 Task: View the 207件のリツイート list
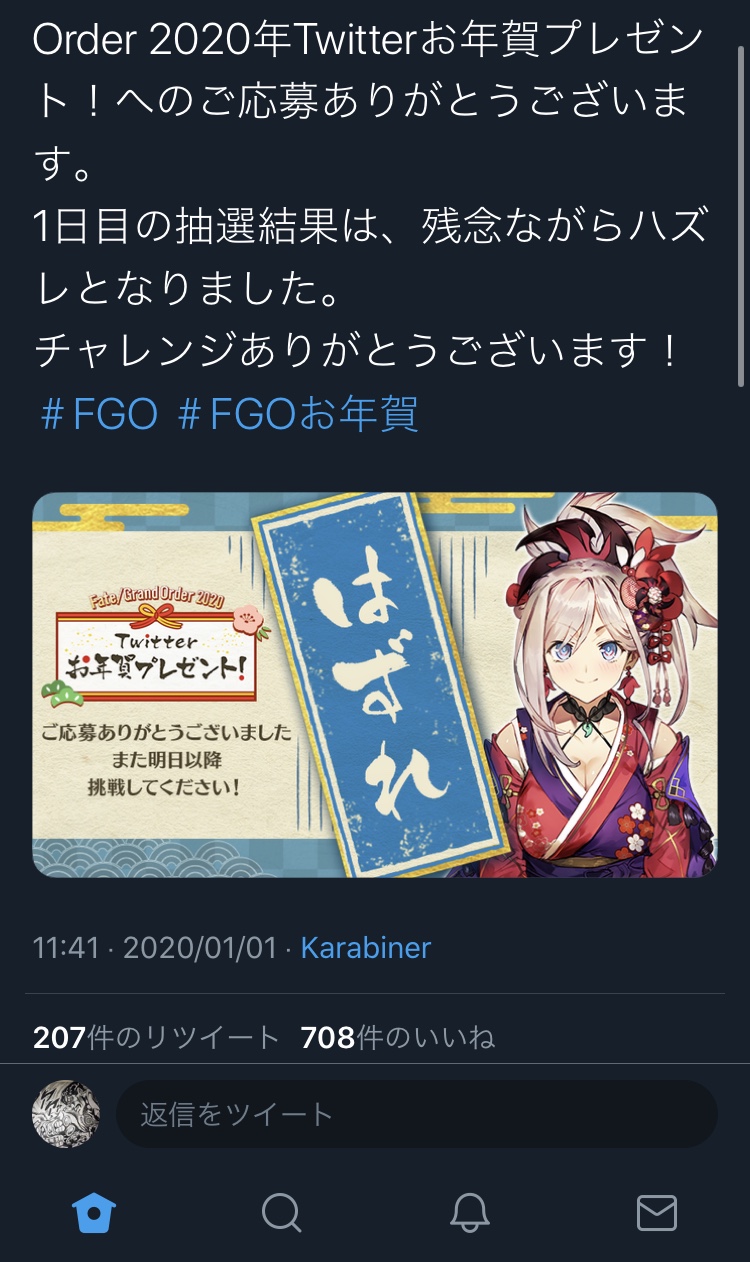point(156,1038)
